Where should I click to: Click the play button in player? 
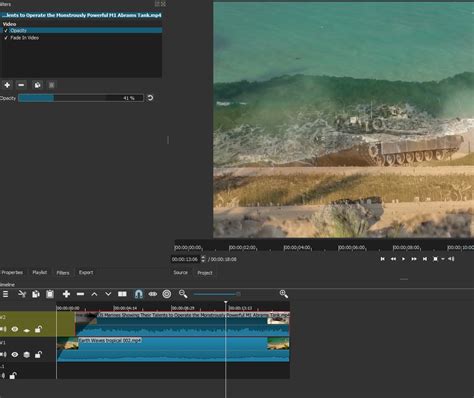pyautogui.click(x=404, y=259)
